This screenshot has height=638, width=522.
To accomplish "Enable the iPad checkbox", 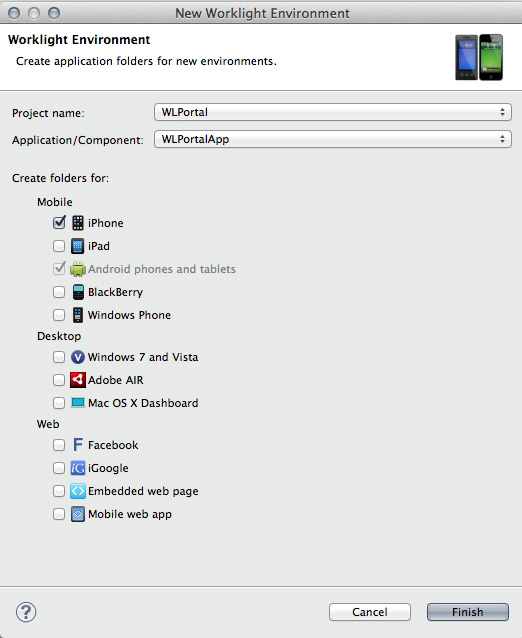I will [x=59, y=246].
